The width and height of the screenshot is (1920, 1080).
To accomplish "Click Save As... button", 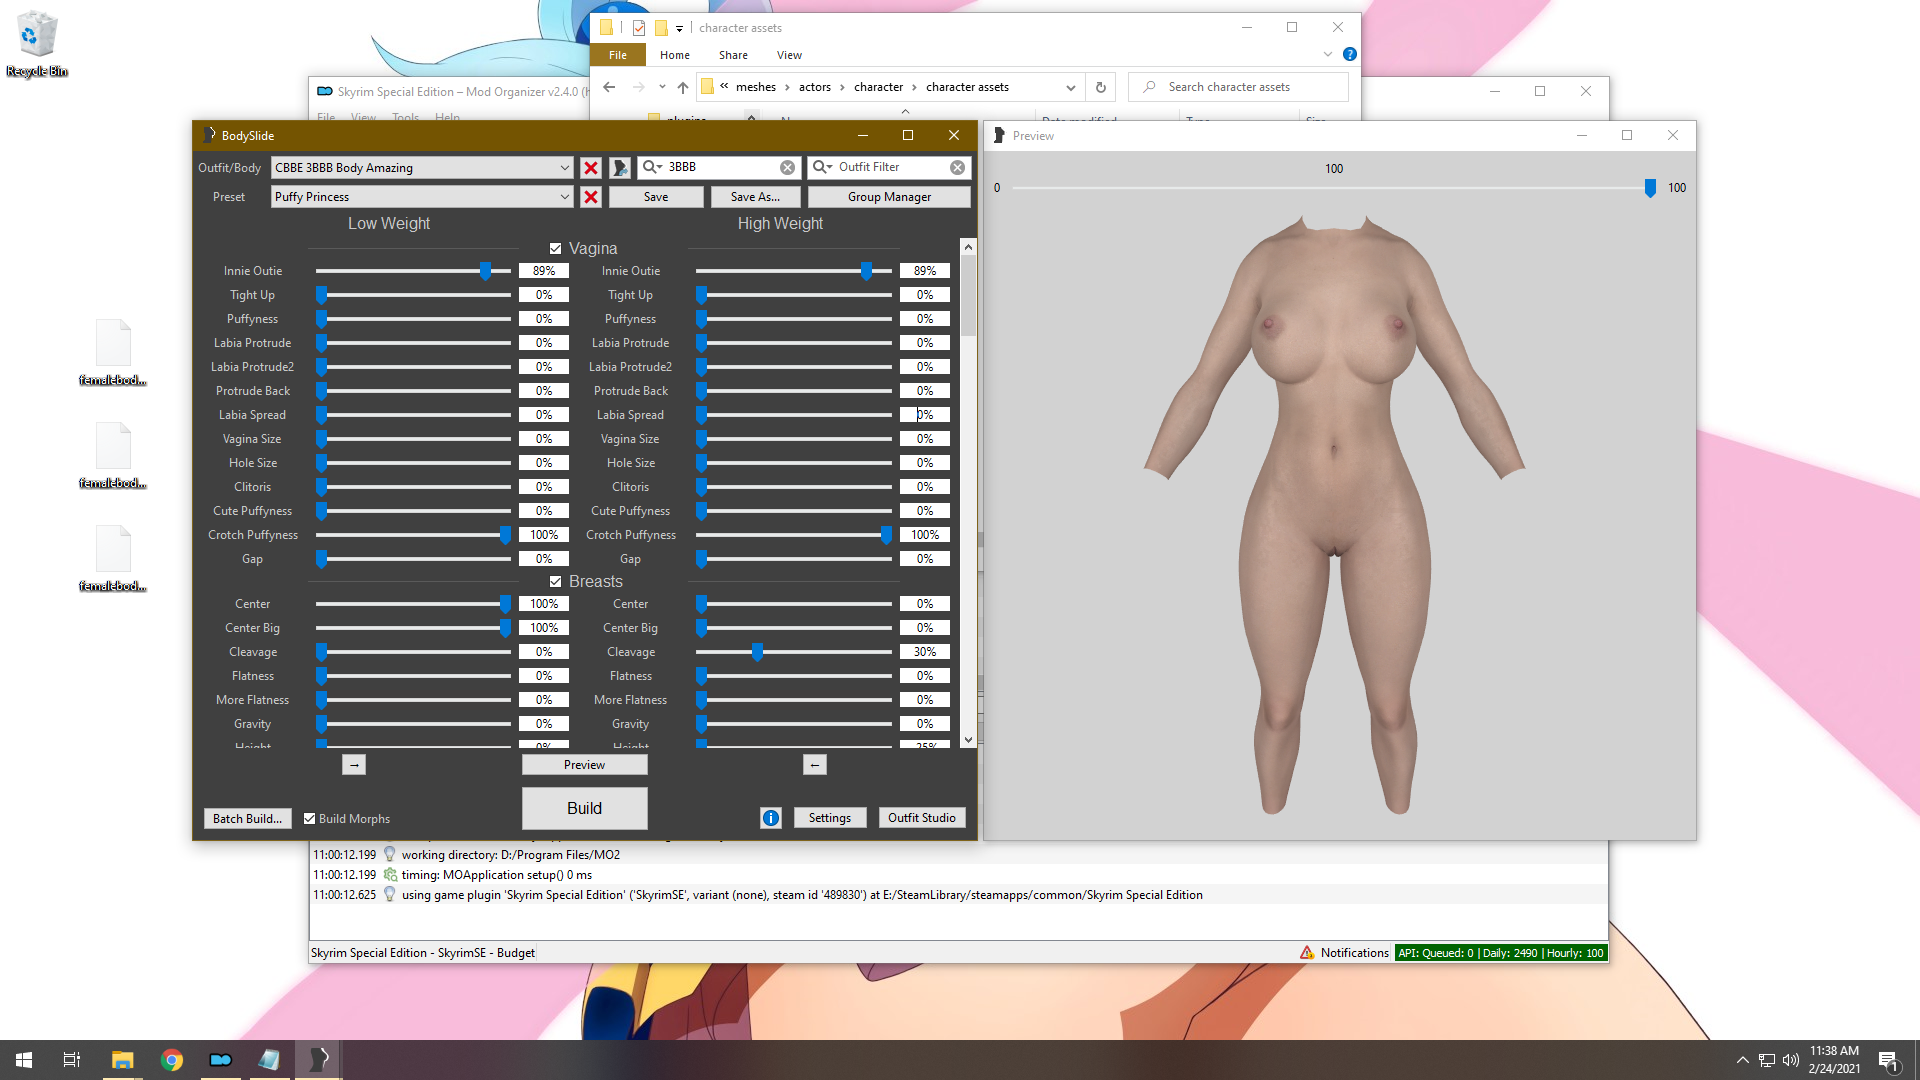I will [755, 197].
